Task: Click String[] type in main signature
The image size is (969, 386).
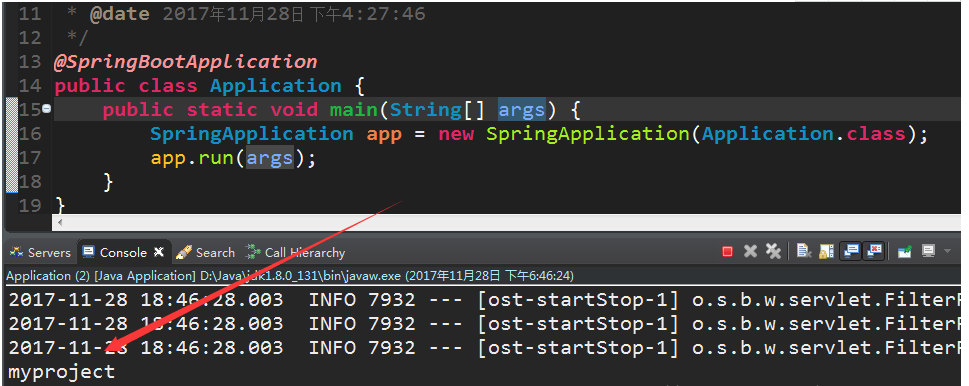Action: (438, 110)
